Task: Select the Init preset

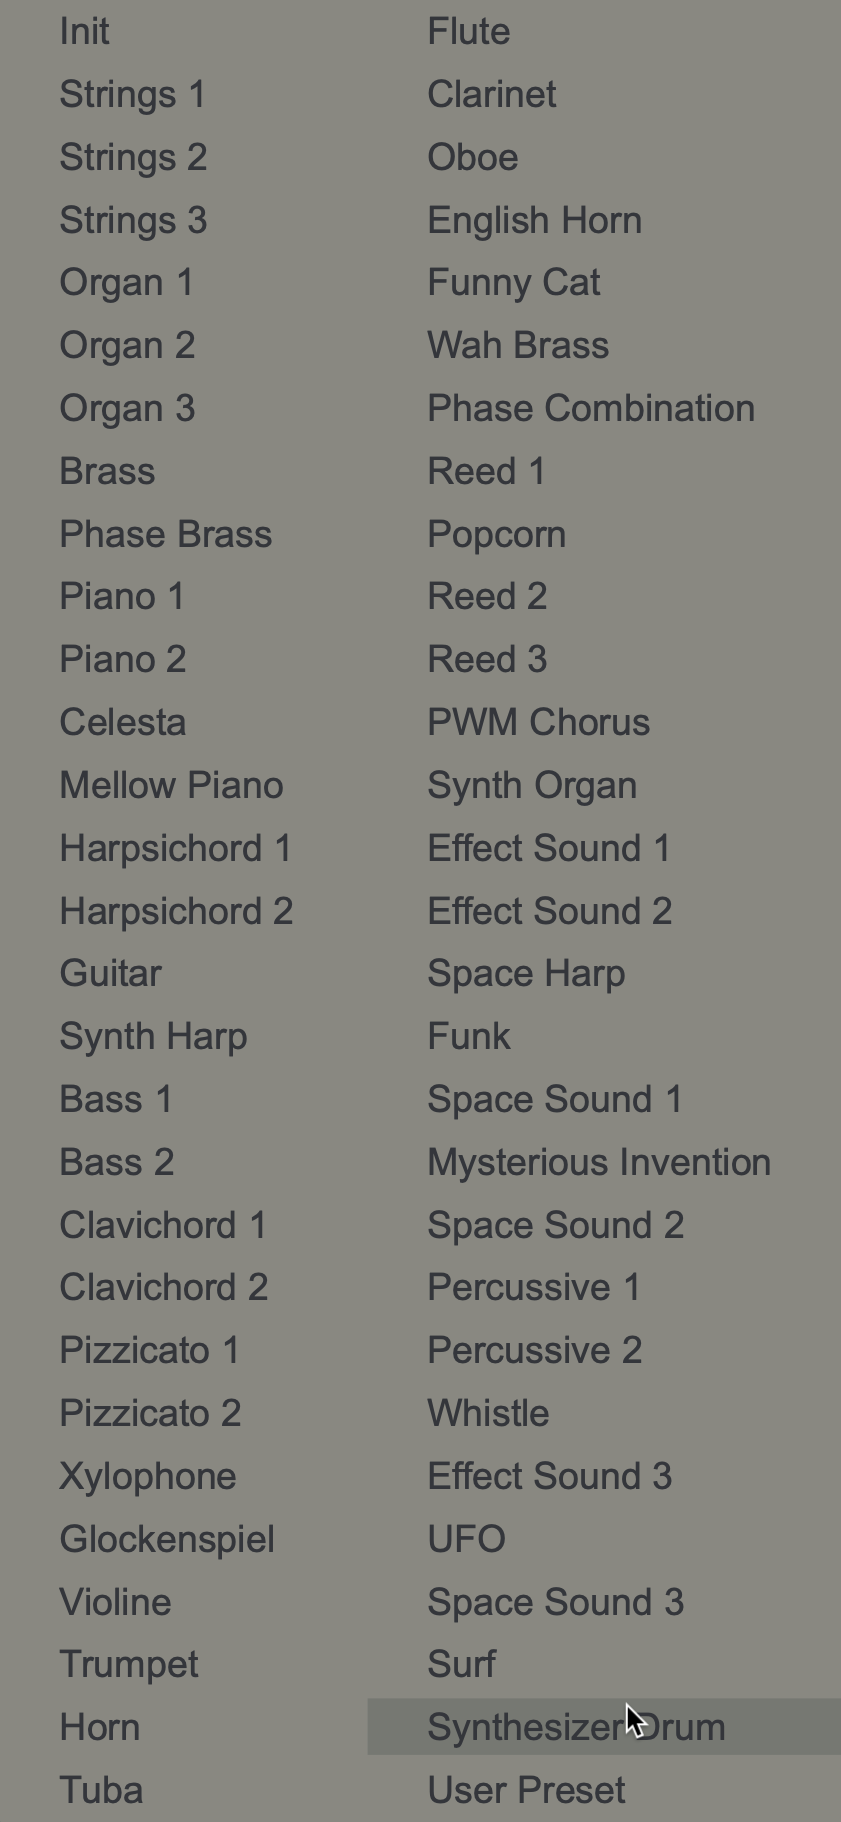Action: click(85, 32)
